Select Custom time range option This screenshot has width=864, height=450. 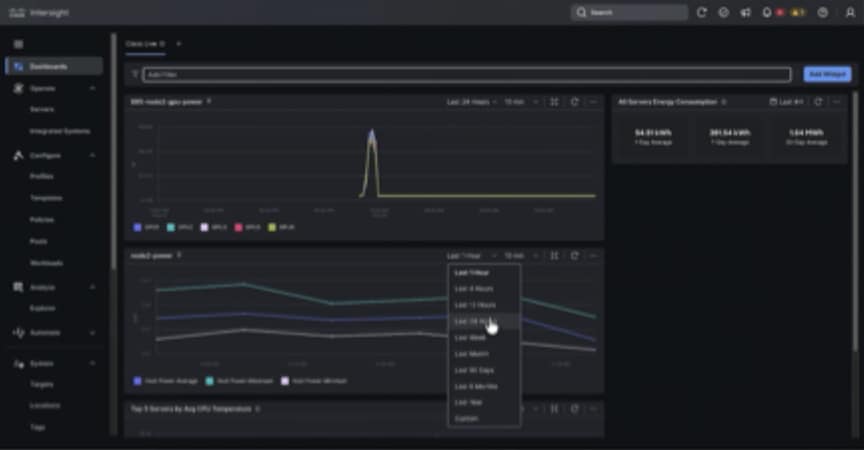click(484, 419)
